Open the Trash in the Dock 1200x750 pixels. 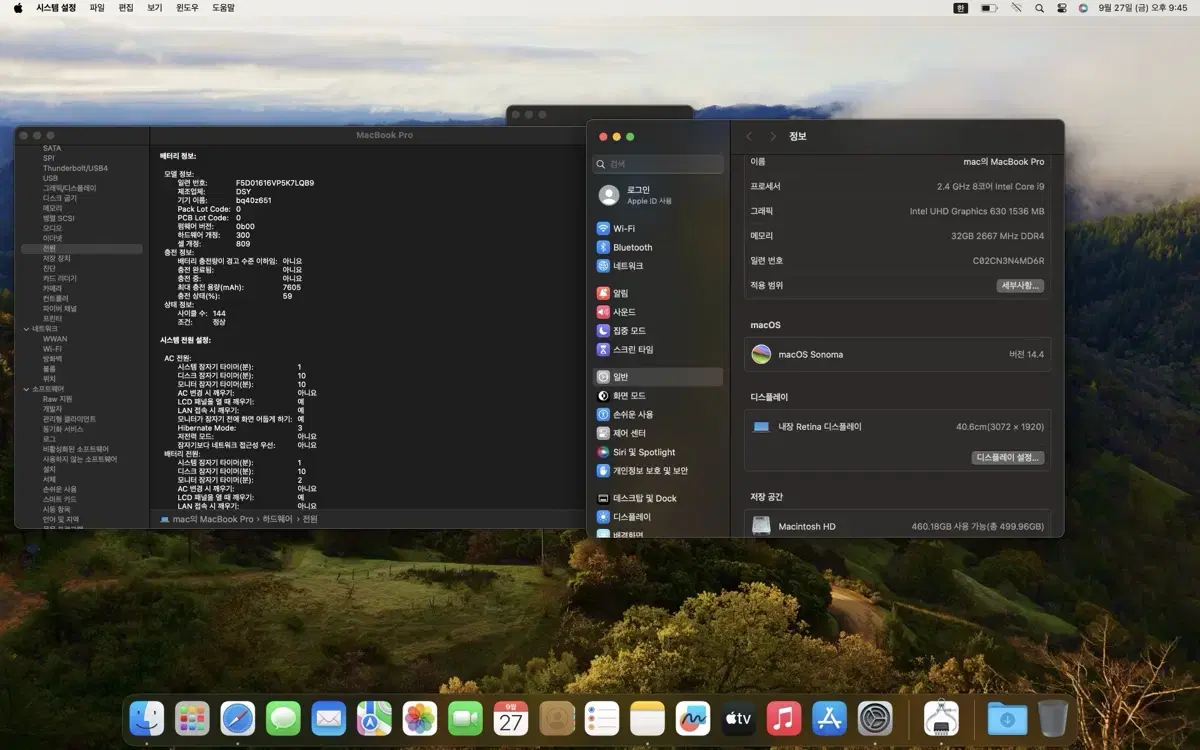pyautogui.click(x=1053, y=718)
